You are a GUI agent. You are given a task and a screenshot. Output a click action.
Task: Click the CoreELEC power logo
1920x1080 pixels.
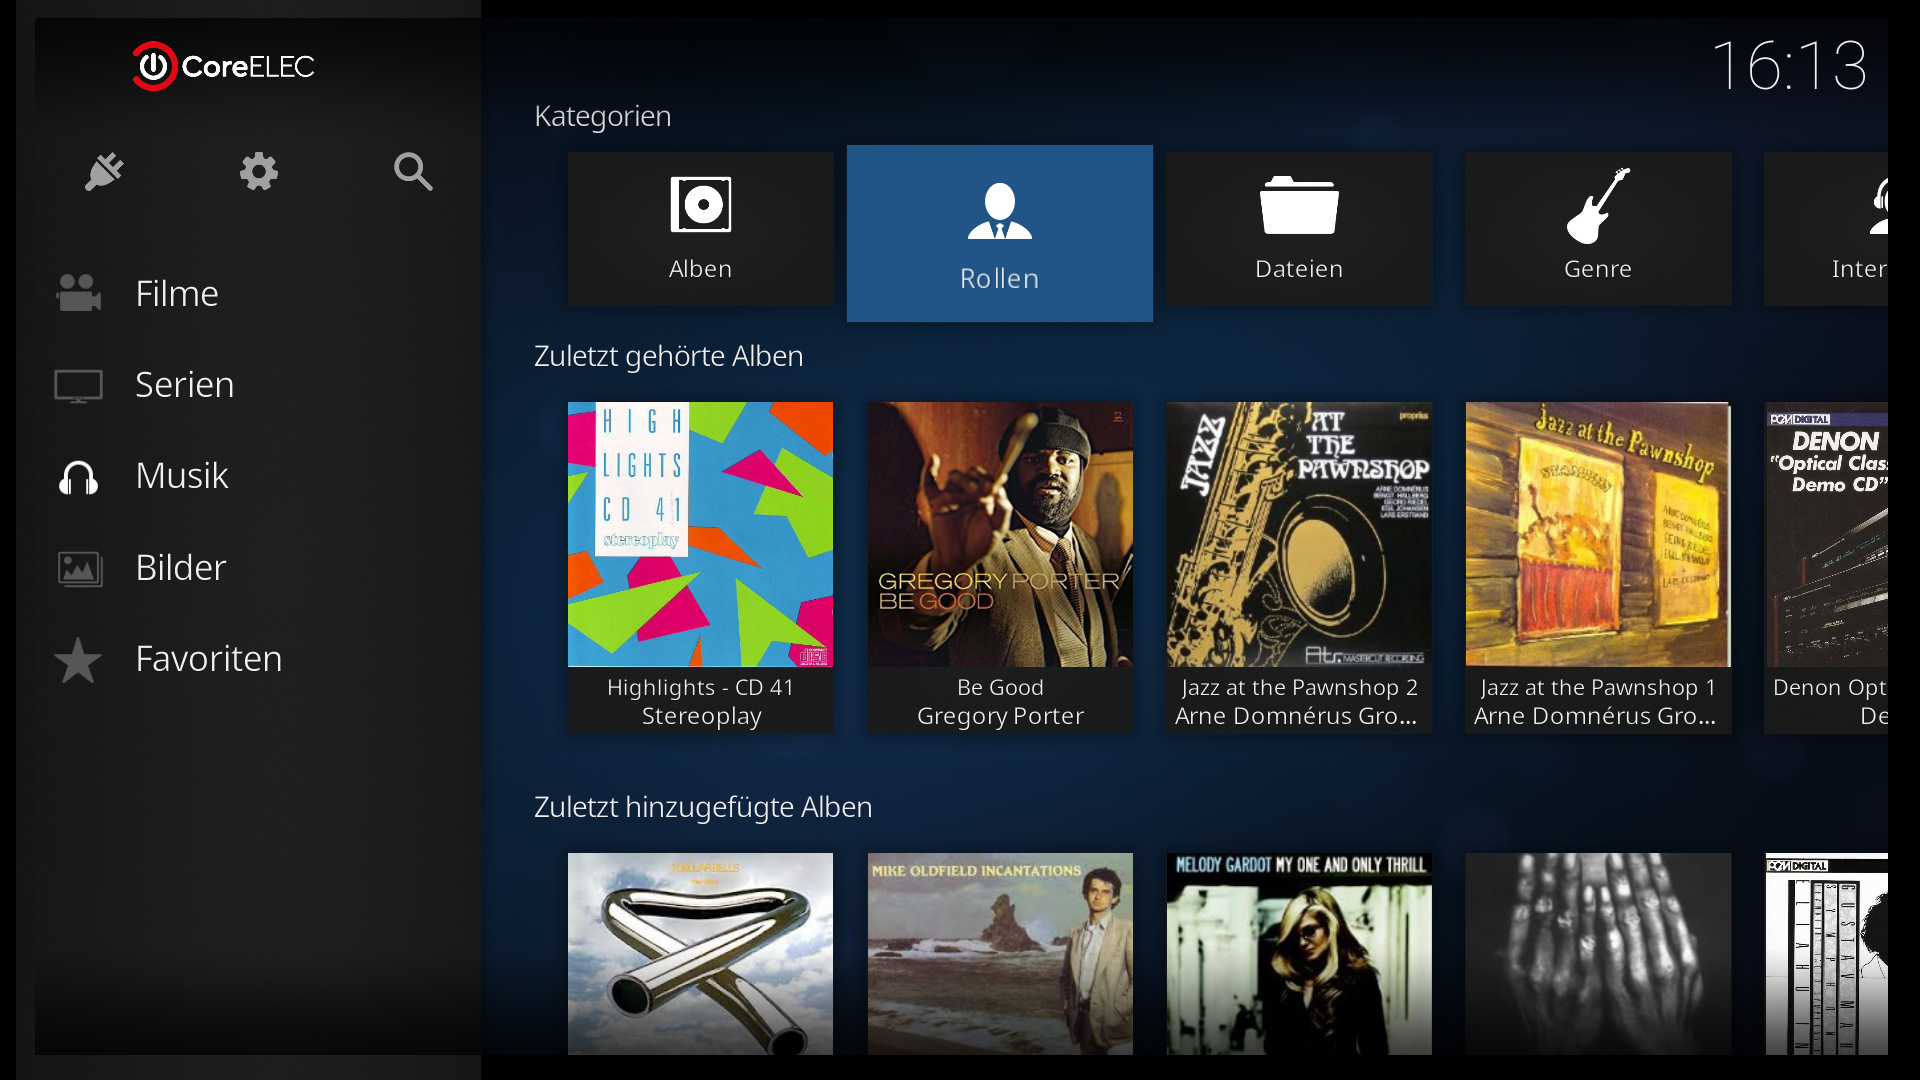155,66
